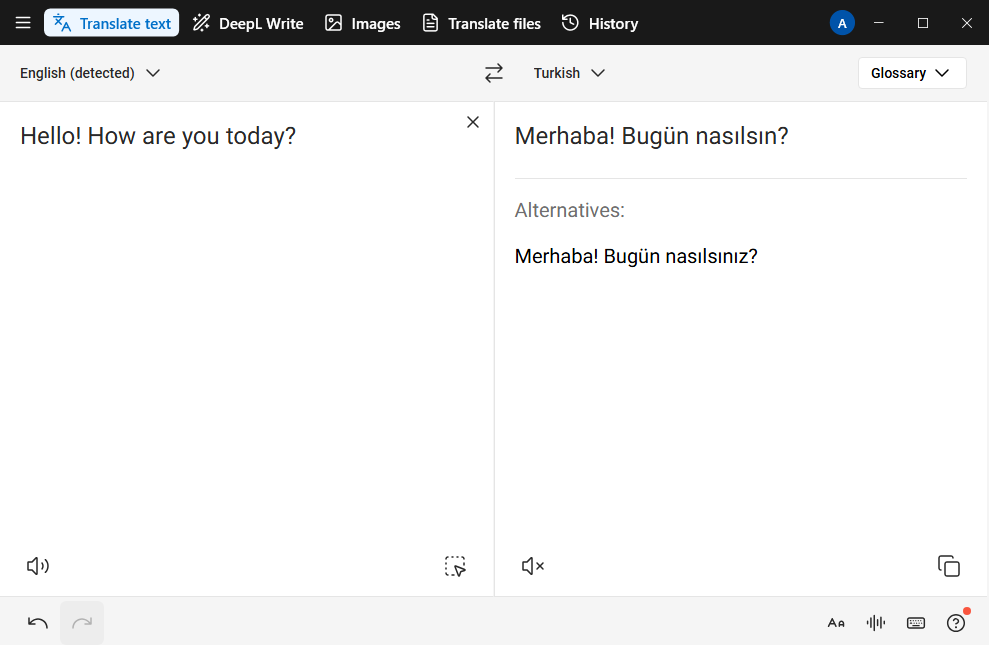Listen to the English source text

pyautogui.click(x=37, y=566)
